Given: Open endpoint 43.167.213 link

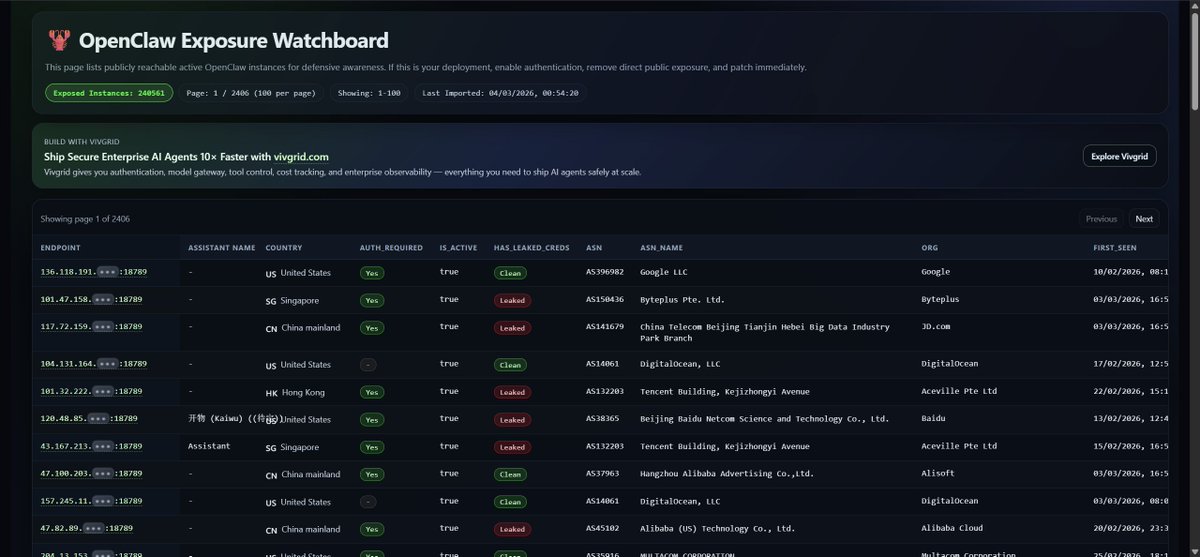Looking at the screenshot, I should point(91,446).
